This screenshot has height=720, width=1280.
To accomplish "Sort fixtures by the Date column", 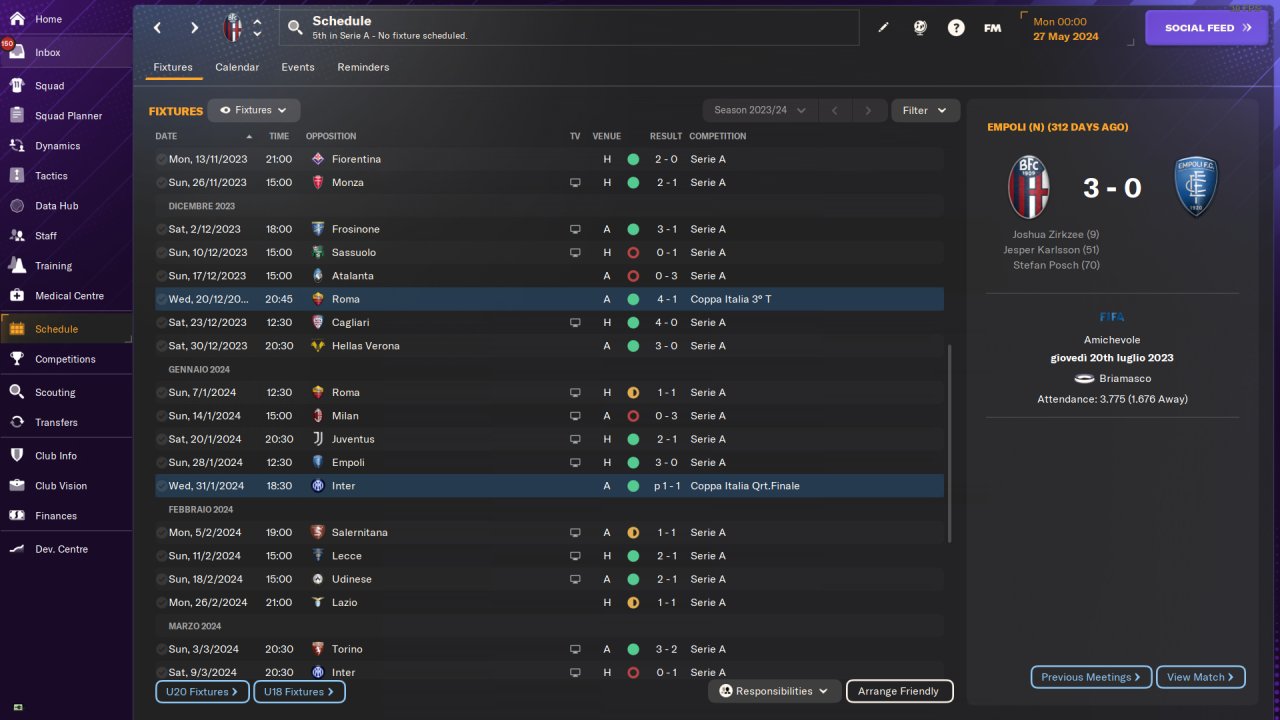I will [204, 136].
